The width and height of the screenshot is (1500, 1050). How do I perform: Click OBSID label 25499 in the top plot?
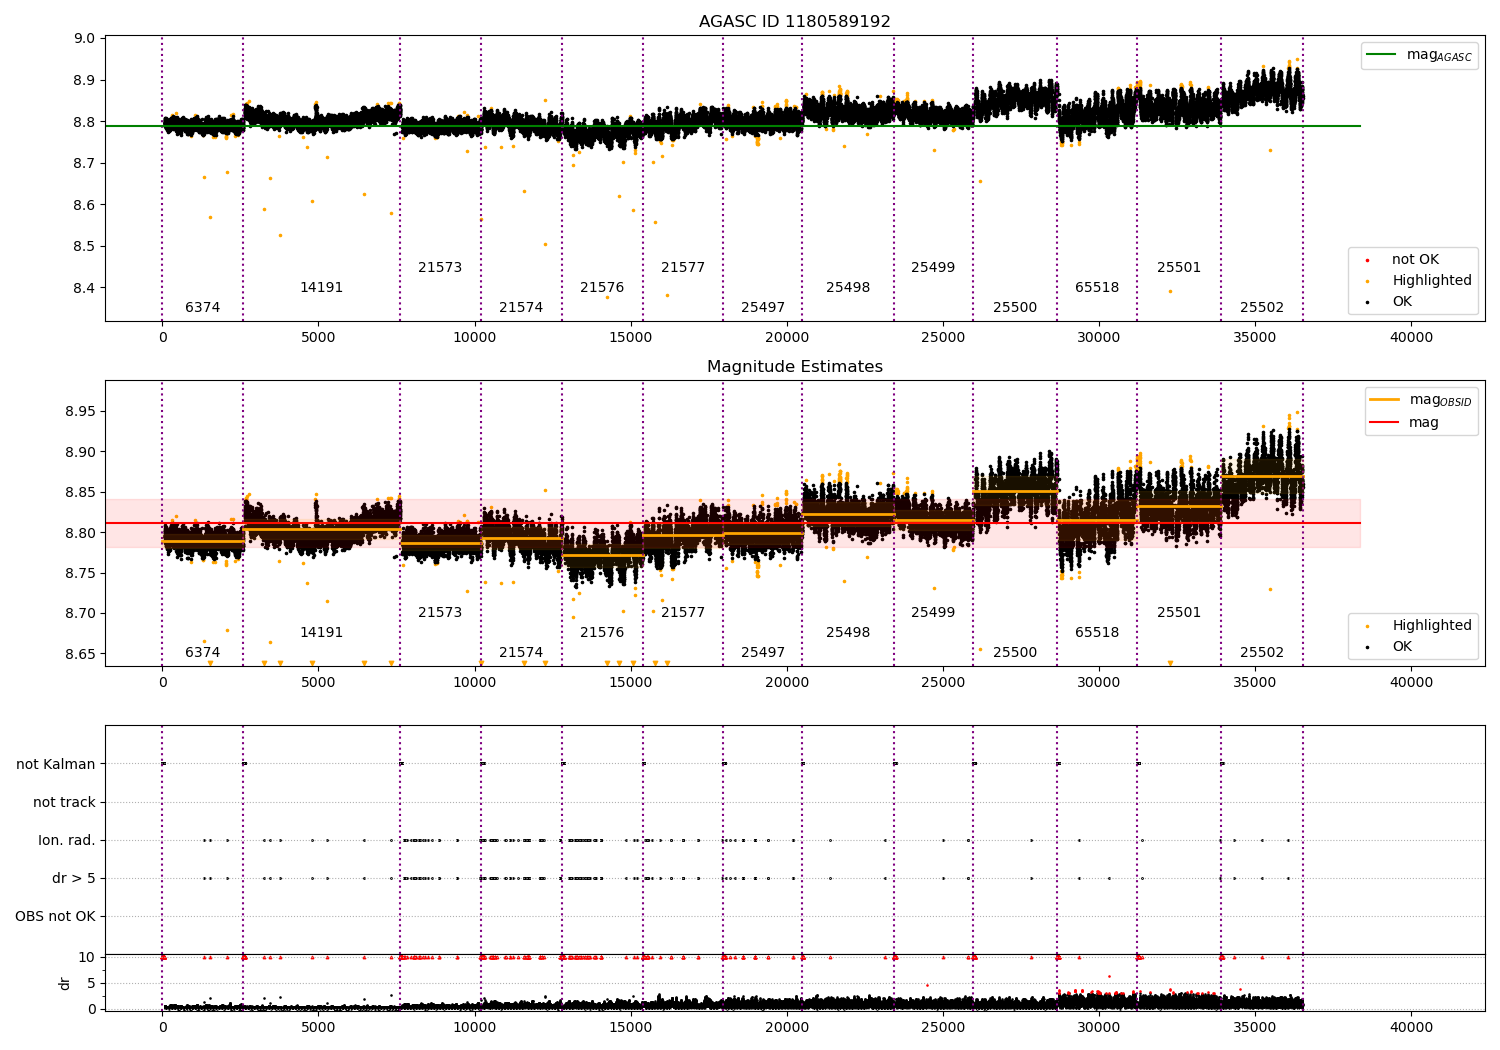pyautogui.click(x=933, y=268)
